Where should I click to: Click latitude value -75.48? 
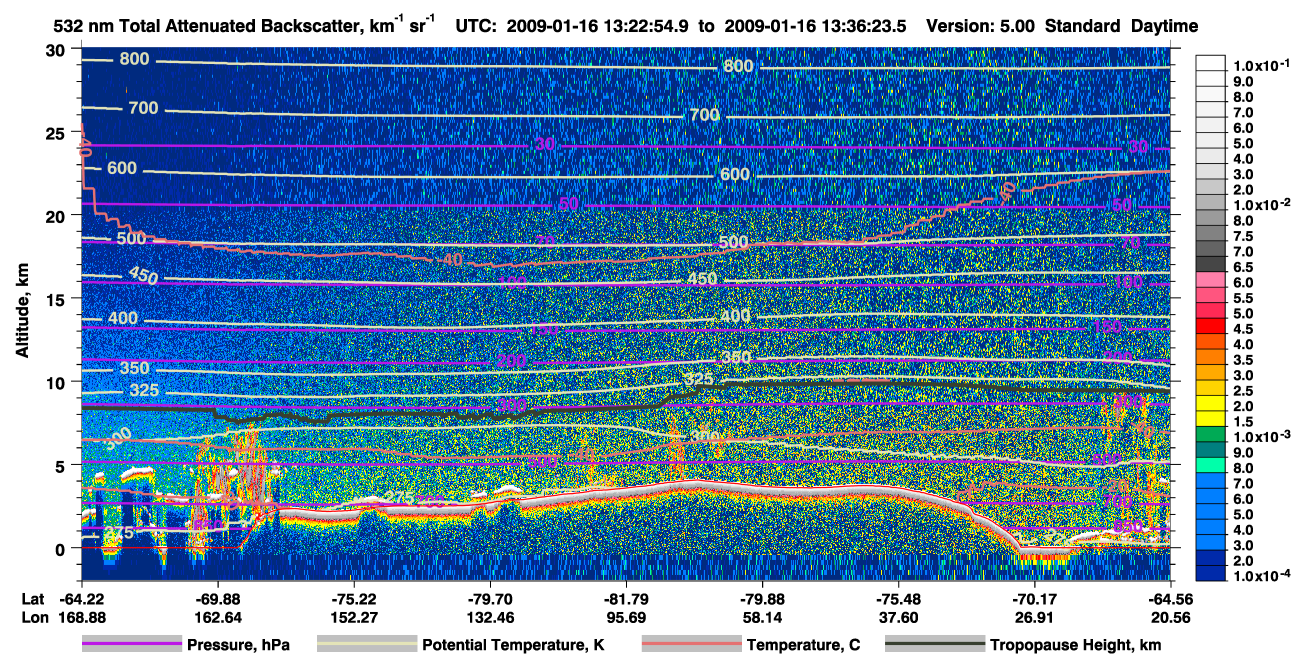pyautogui.click(x=899, y=599)
